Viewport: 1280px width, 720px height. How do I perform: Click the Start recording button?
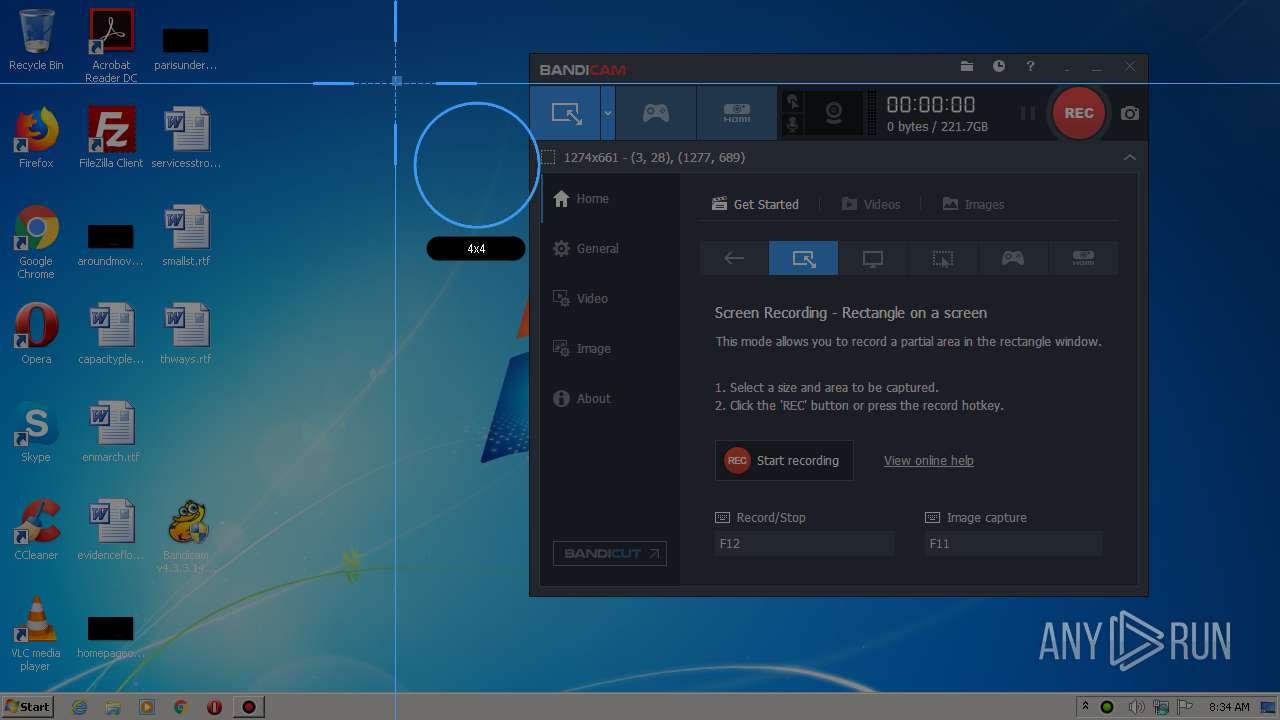pyautogui.click(x=784, y=460)
